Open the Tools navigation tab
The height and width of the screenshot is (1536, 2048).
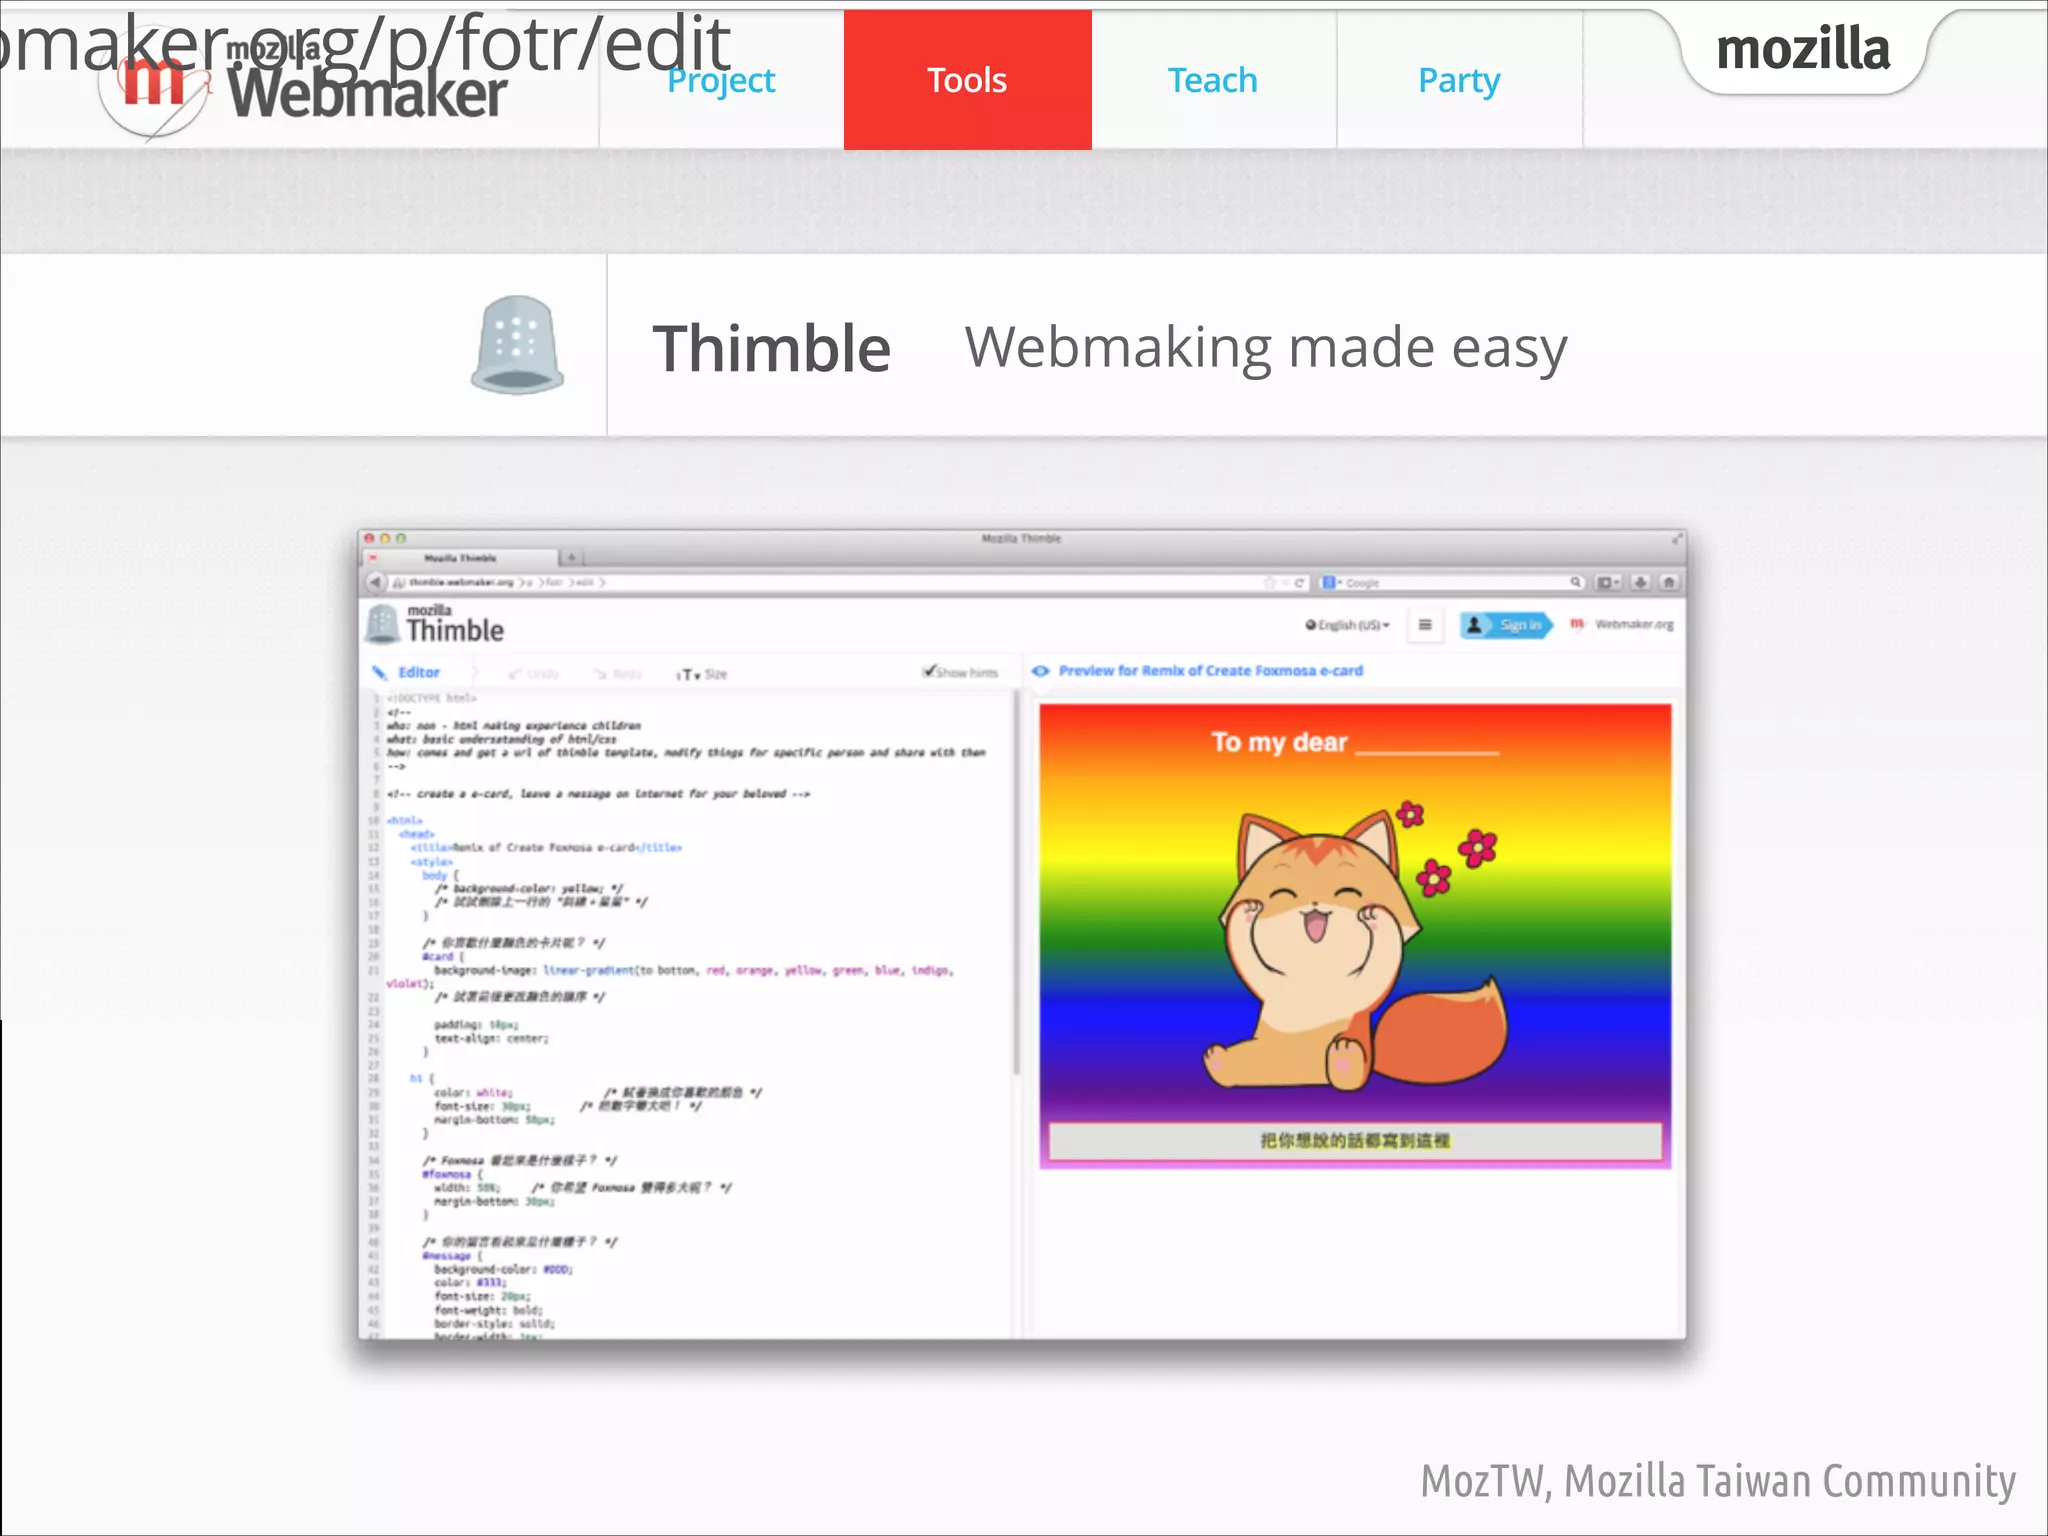[x=967, y=80]
